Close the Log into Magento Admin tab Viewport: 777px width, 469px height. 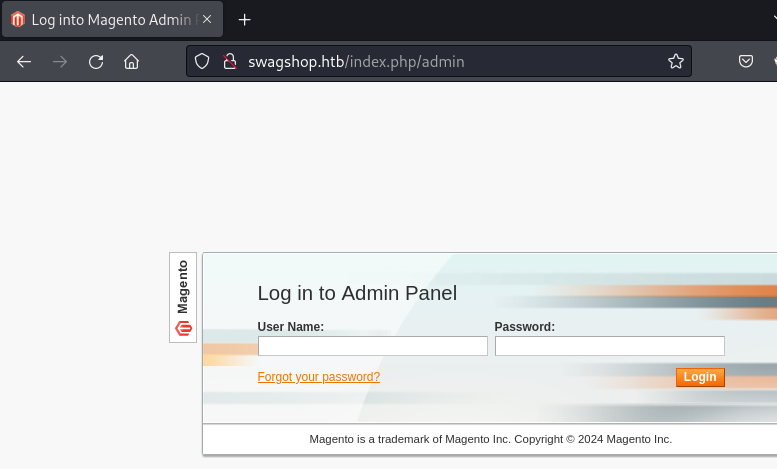(207, 19)
